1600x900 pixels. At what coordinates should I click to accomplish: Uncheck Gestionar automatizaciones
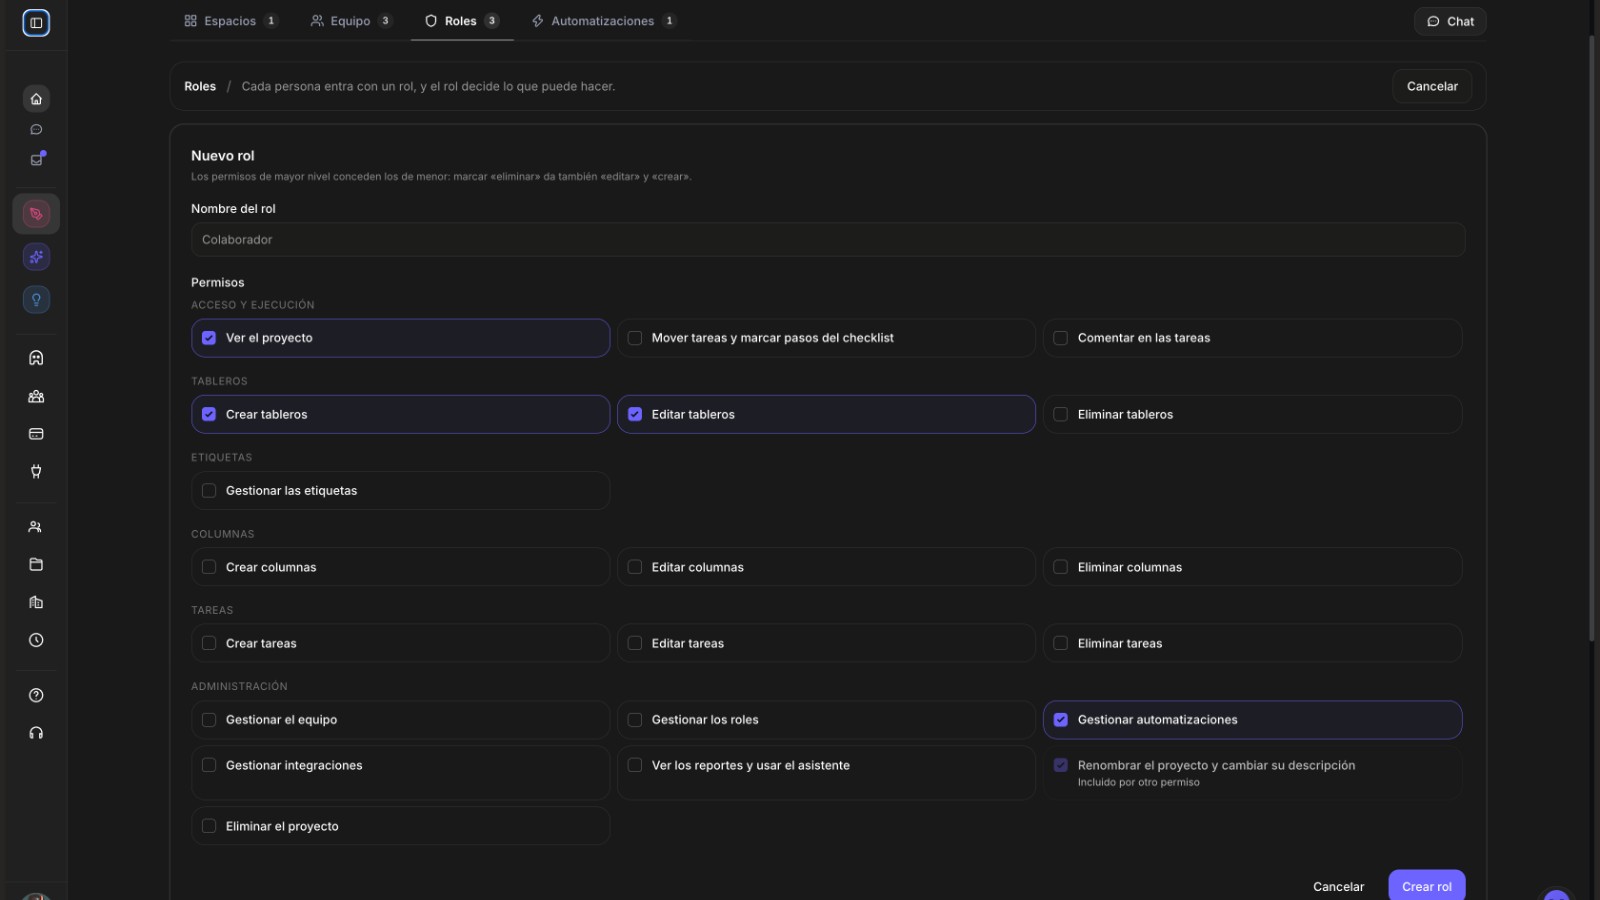(x=1252, y=720)
